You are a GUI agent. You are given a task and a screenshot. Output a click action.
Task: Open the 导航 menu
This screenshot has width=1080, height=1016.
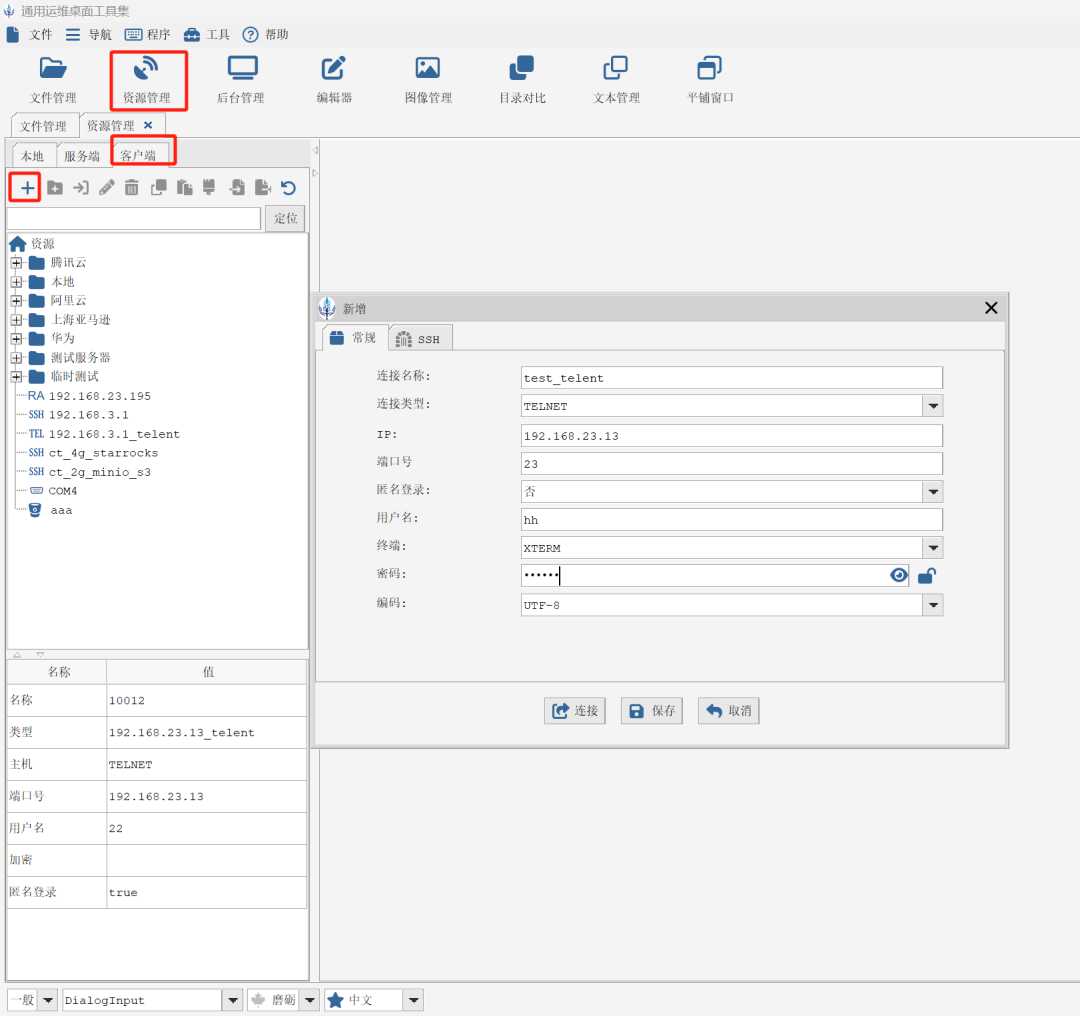coord(89,34)
